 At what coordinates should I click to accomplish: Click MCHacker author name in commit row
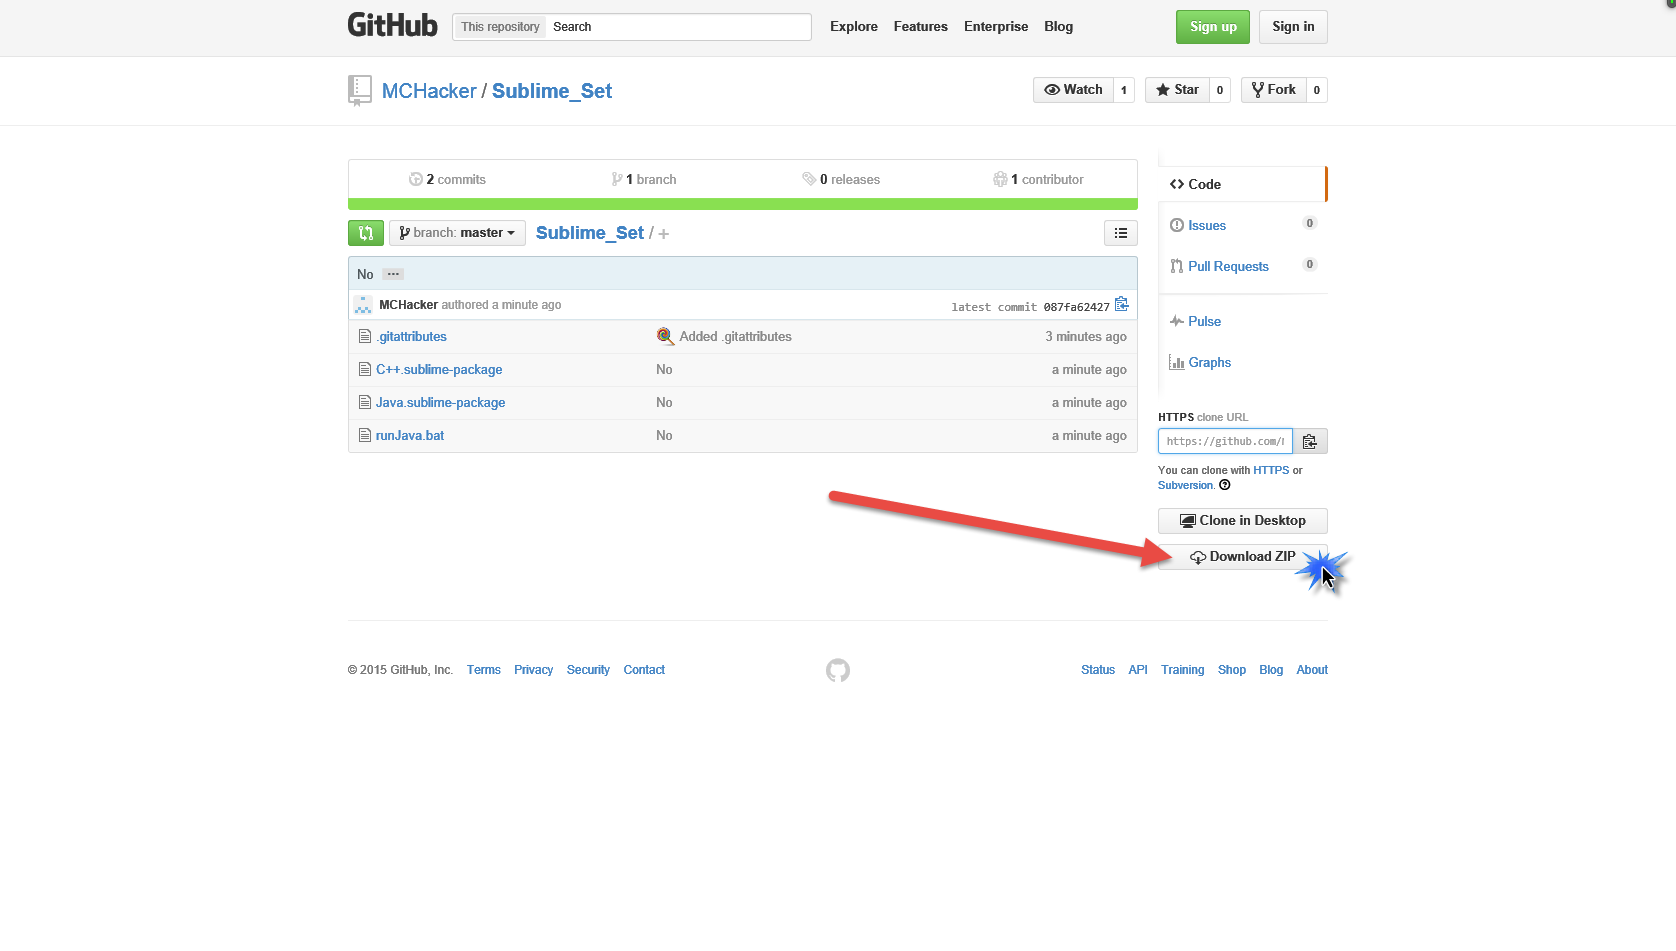click(408, 305)
